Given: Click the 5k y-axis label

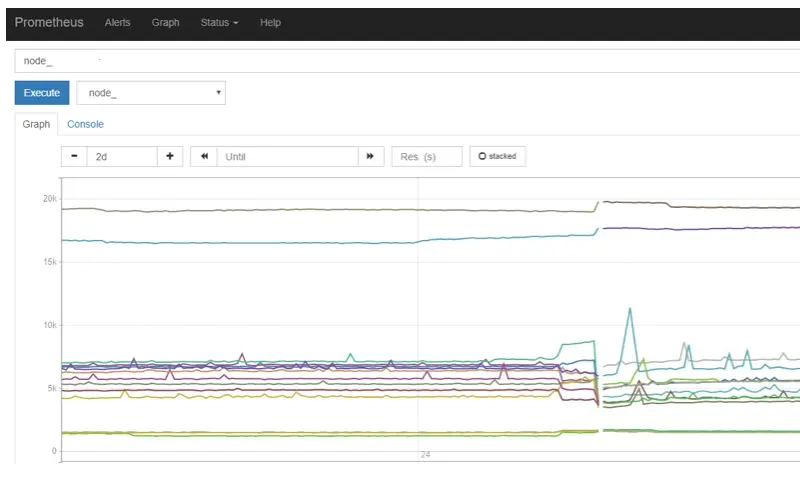Looking at the screenshot, I should pos(52,388).
